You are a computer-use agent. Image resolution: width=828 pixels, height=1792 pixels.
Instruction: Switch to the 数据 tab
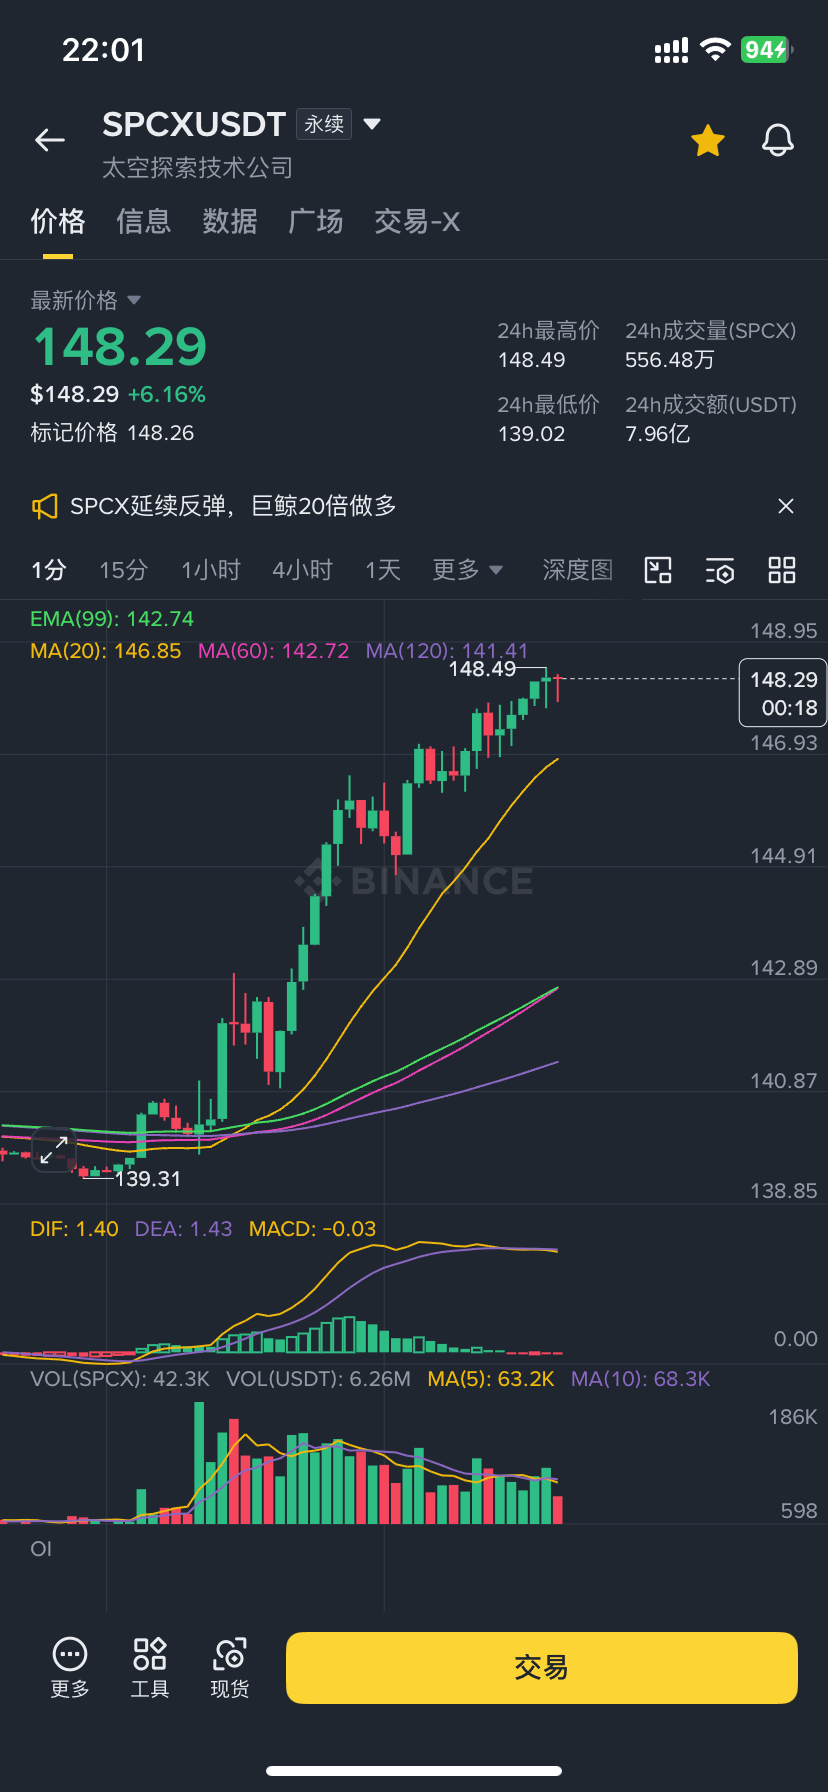(x=230, y=221)
